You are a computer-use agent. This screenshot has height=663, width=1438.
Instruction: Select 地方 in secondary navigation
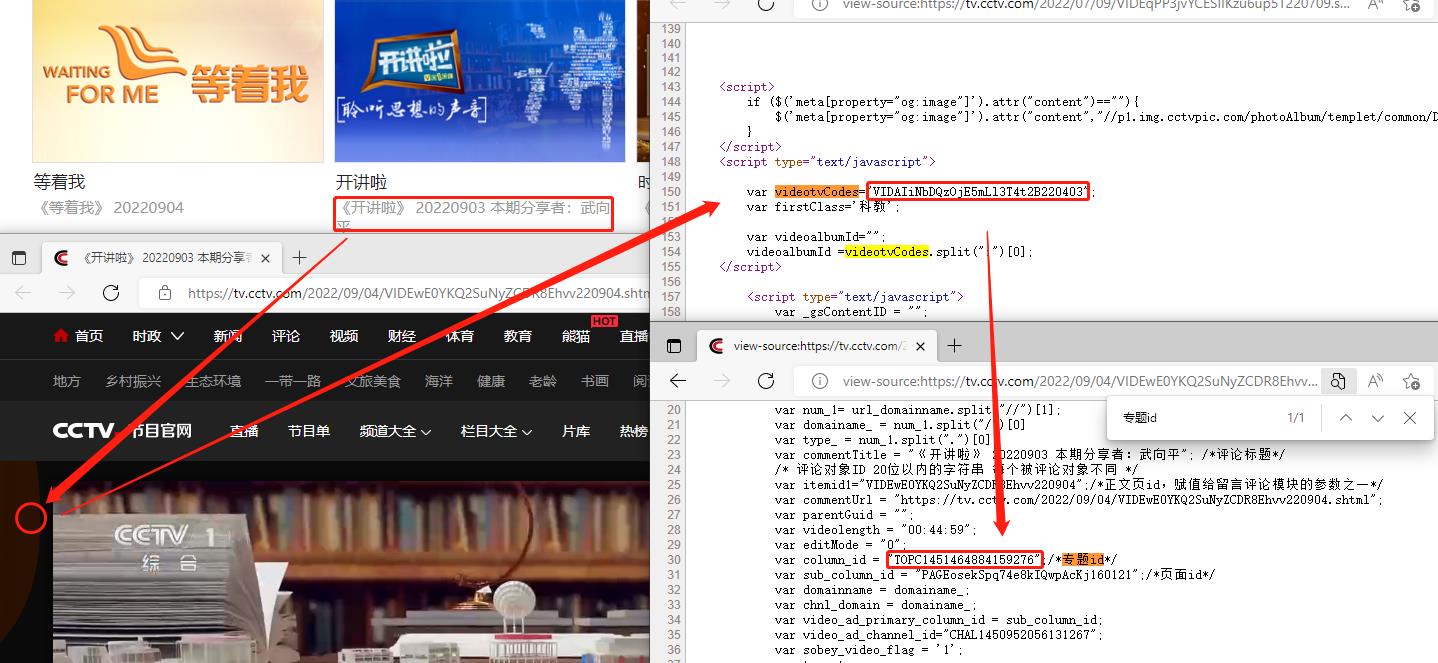click(x=67, y=381)
